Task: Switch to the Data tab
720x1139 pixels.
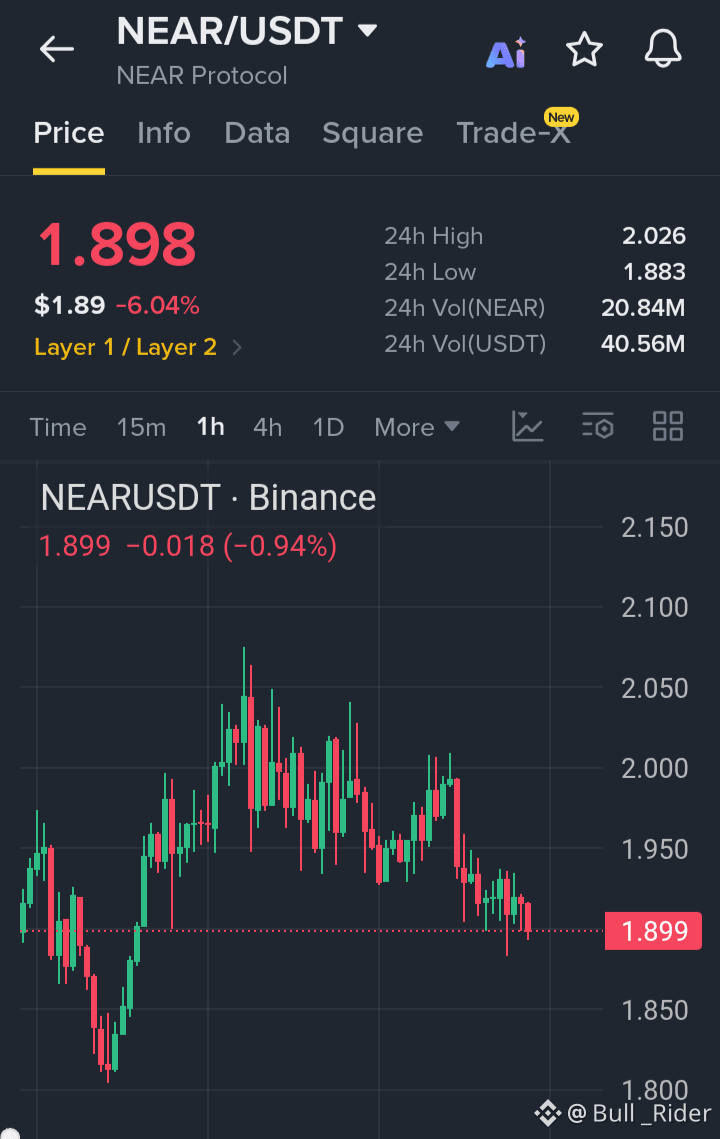Action: pos(257,133)
